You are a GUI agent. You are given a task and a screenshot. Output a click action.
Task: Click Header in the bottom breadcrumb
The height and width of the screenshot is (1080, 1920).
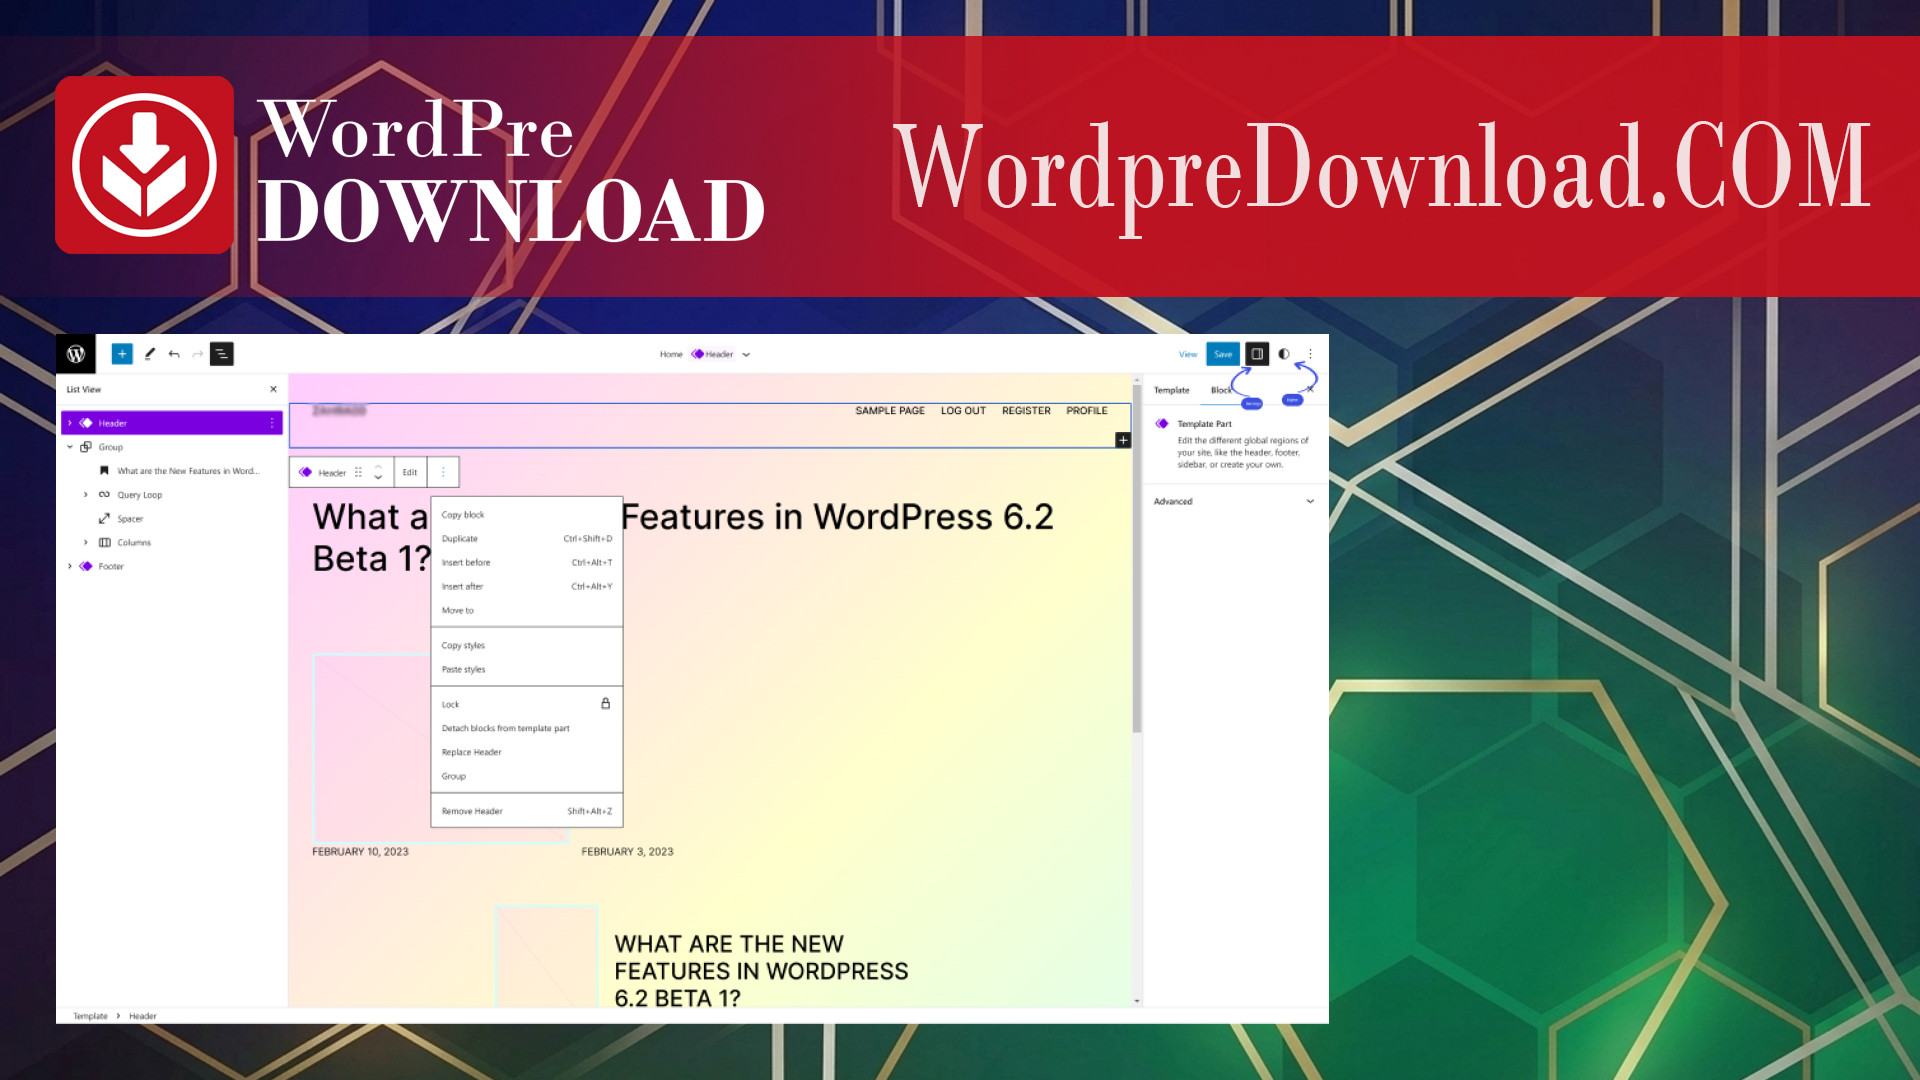tap(143, 1016)
